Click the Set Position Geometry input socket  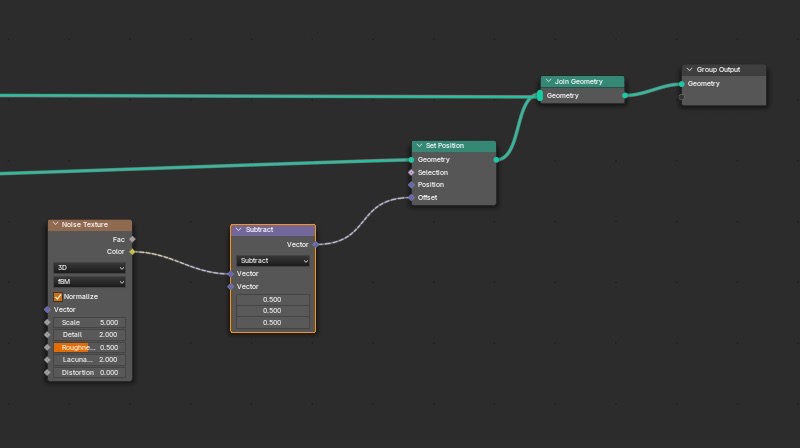[411, 160]
